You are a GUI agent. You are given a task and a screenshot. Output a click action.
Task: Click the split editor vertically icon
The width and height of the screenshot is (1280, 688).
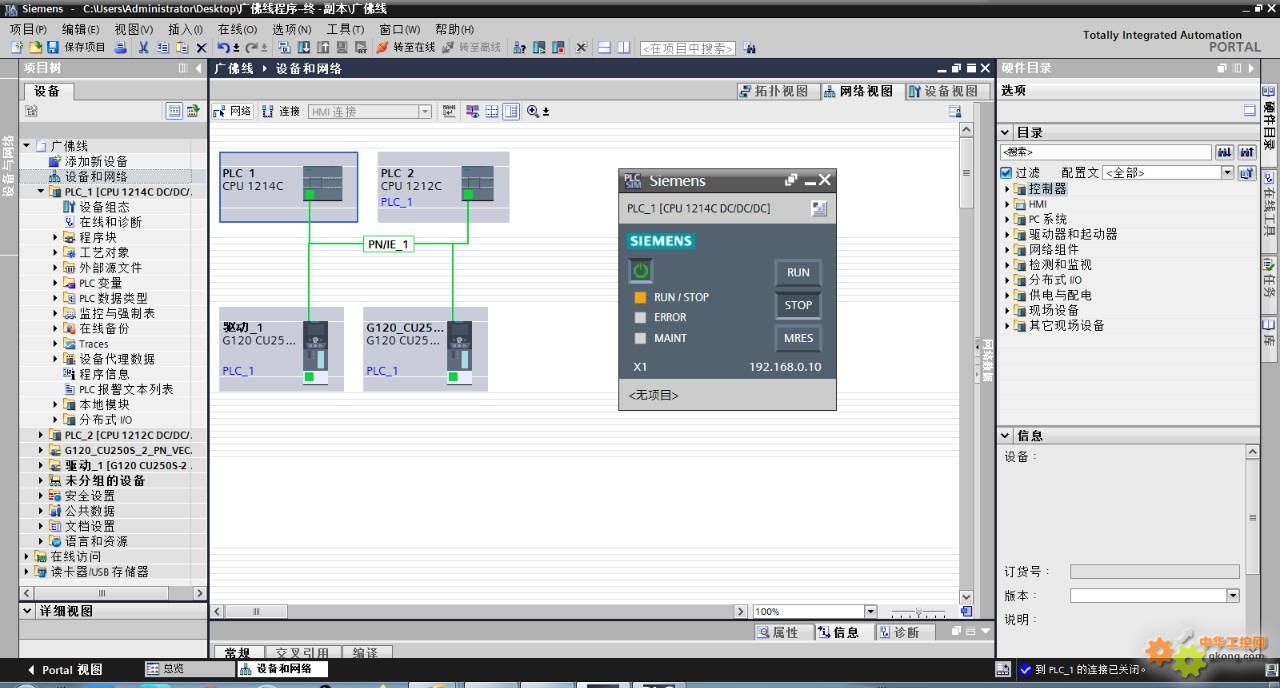(624, 47)
